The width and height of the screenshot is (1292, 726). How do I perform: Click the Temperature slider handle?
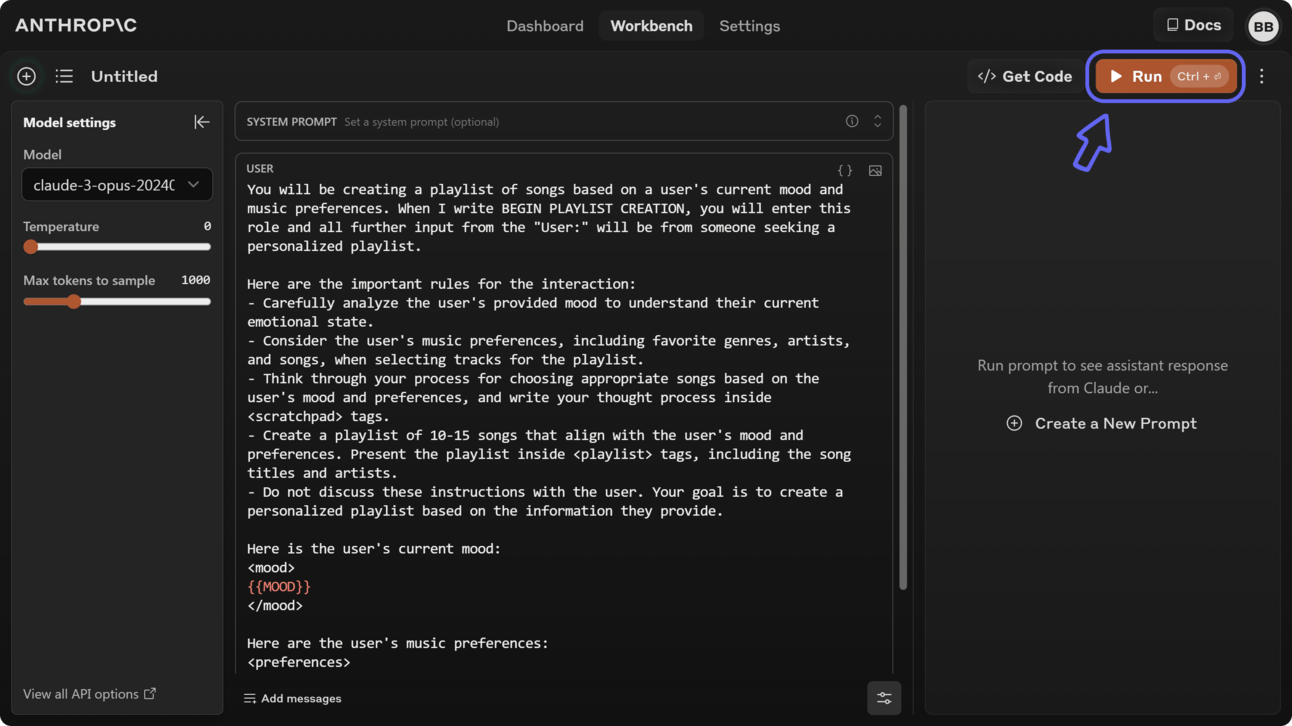coord(31,247)
